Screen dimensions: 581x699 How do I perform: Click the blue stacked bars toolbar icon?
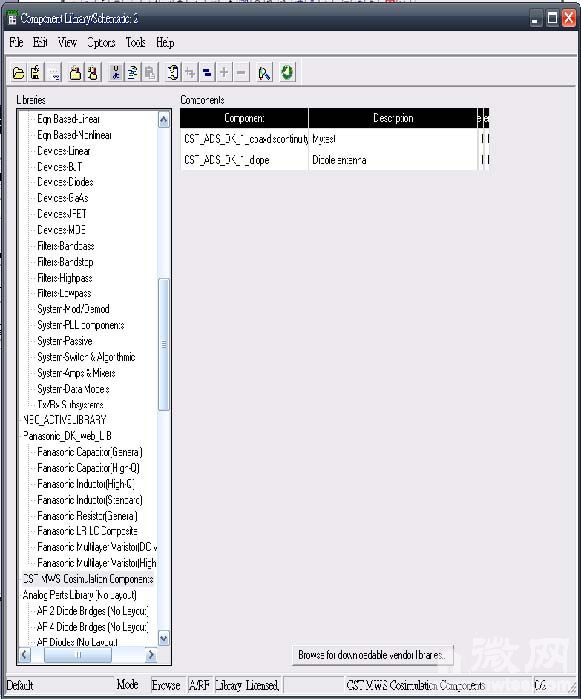(x=207, y=72)
